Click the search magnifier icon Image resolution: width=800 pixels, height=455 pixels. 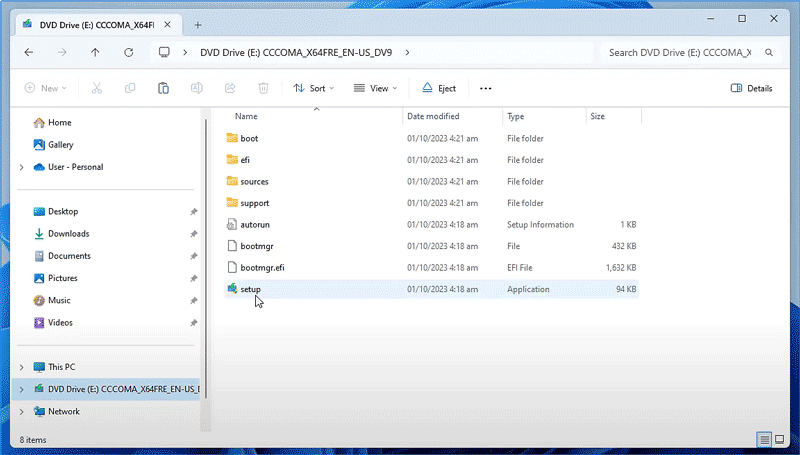[769, 53]
